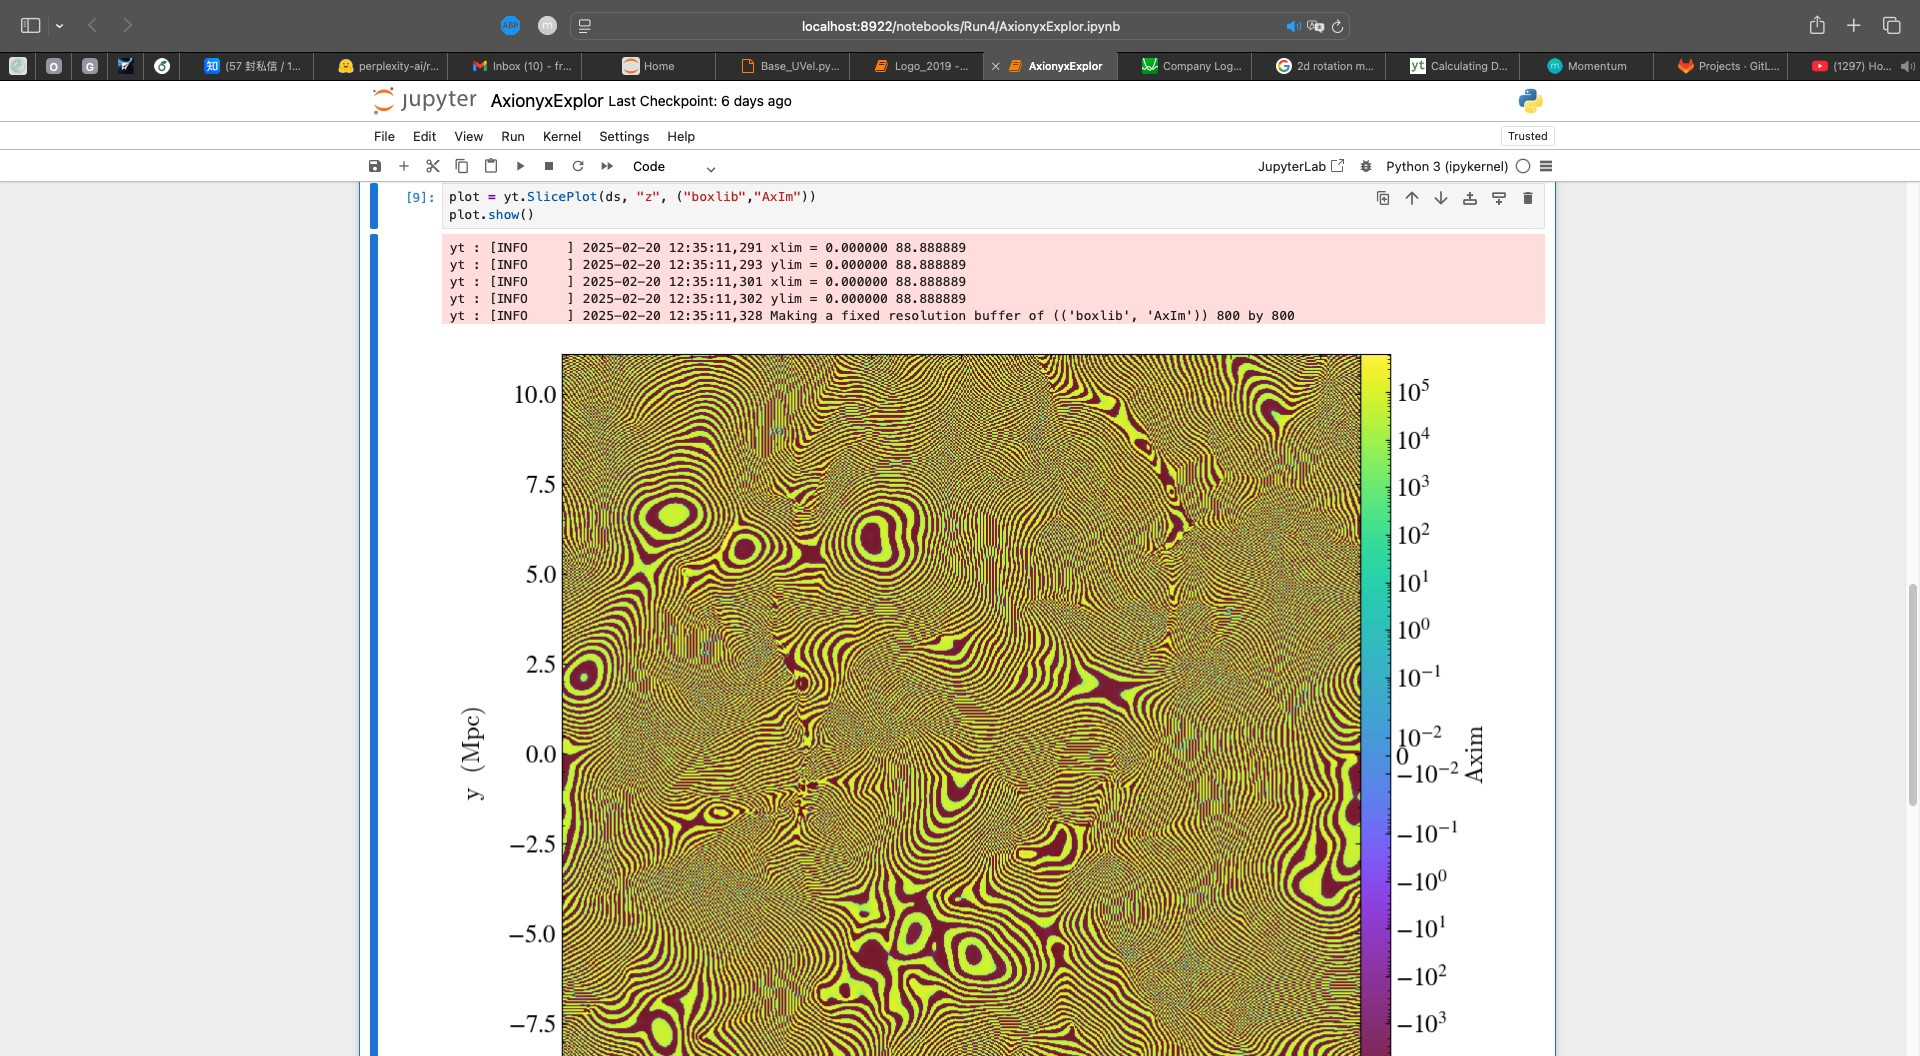The height and width of the screenshot is (1056, 1920).
Task: Open the Edit menu
Action: pyautogui.click(x=424, y=136)
